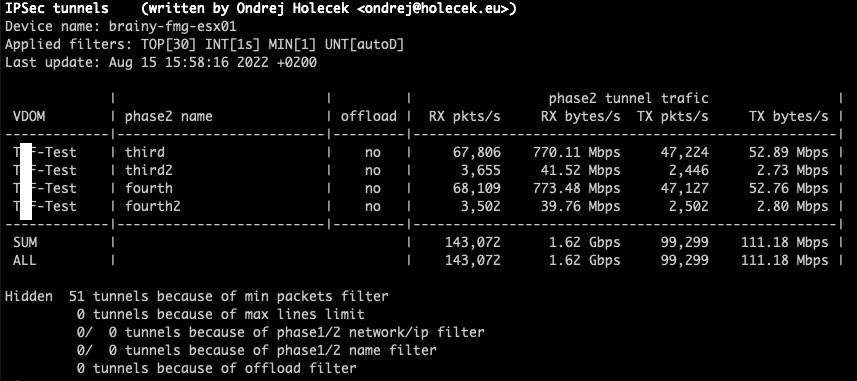Screen dimensions: 857x381
Task: Select the tunnel row named third2
Action: click(x=424, y=170)
